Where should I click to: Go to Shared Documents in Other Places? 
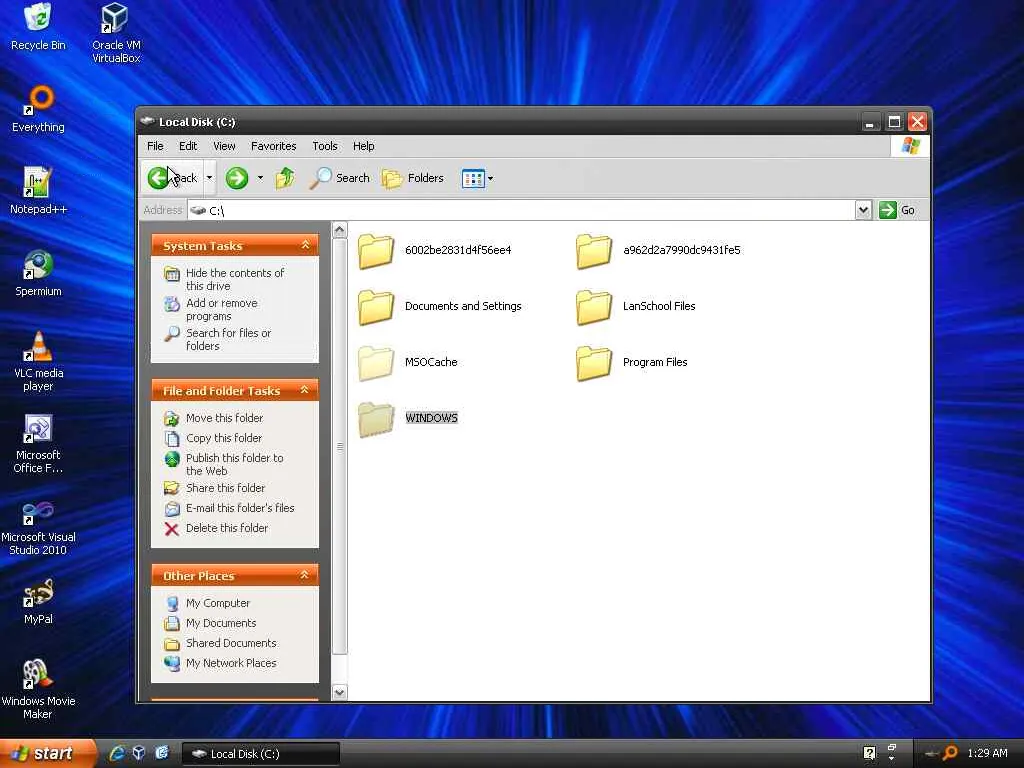coord(220,643)
